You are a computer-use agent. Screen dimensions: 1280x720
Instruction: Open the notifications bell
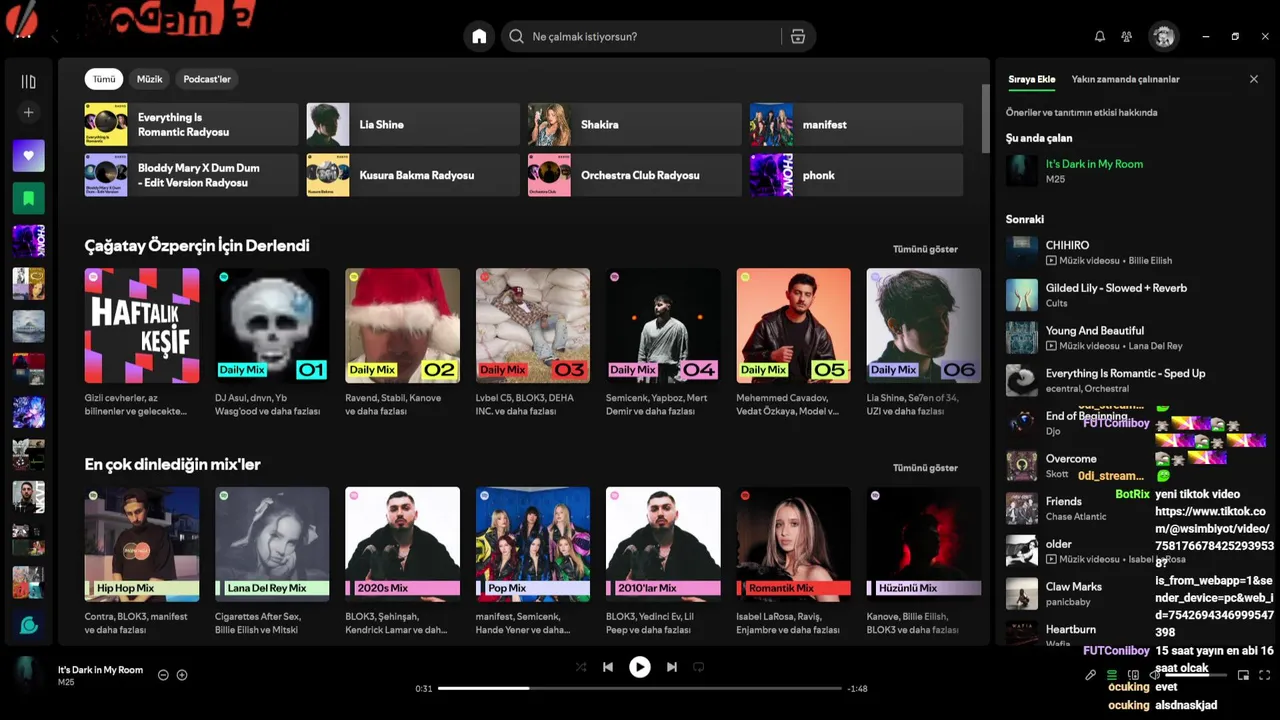[1100, 36]
